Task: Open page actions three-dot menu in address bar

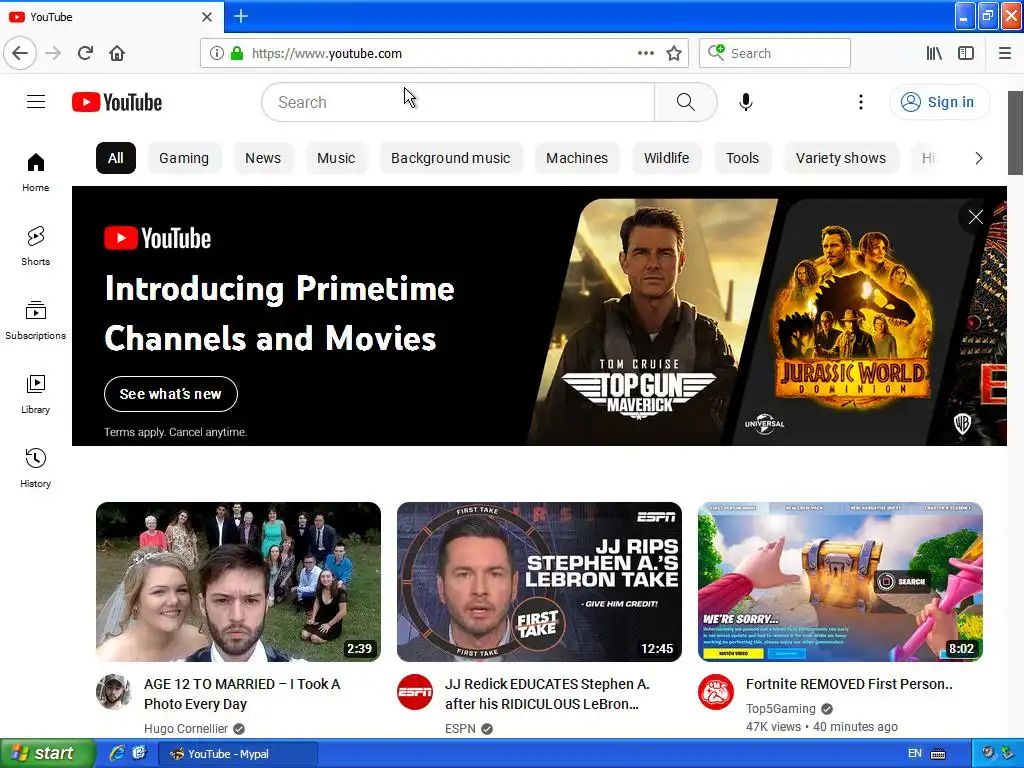Action: point(645,53)
